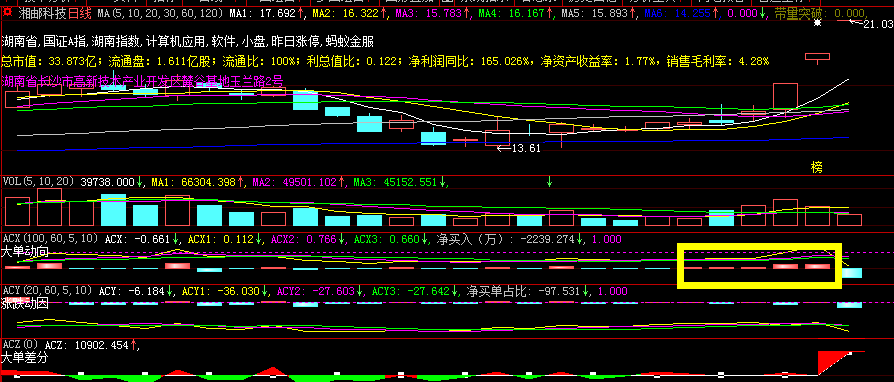Open ACX(100,60,5,10) indicator settings
894x382 pixels.
tap(51, 238)
